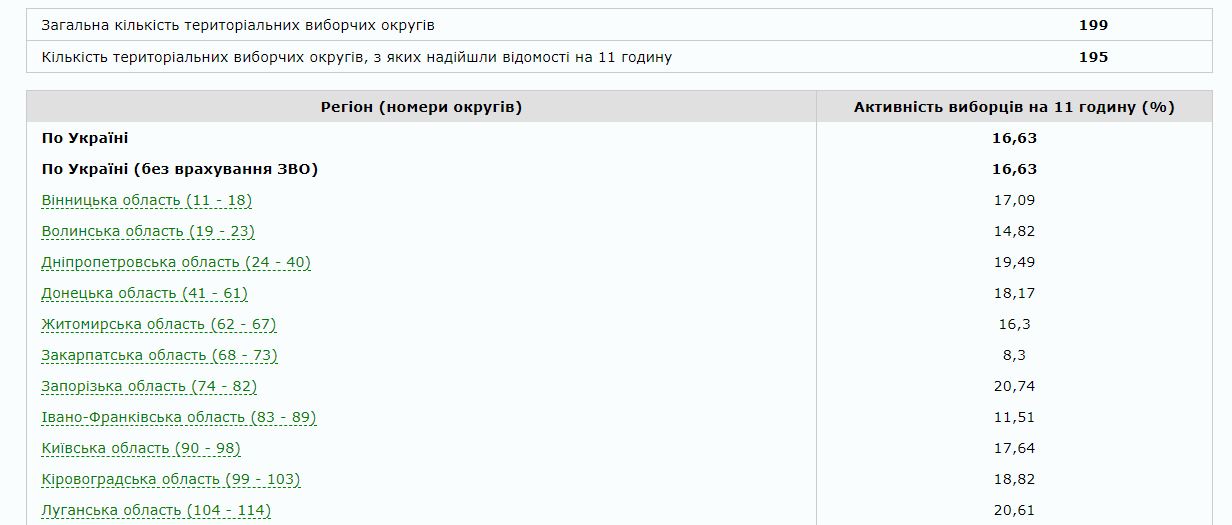Click the По Україні (без врахування ЗВО) label

coord(180,169)
